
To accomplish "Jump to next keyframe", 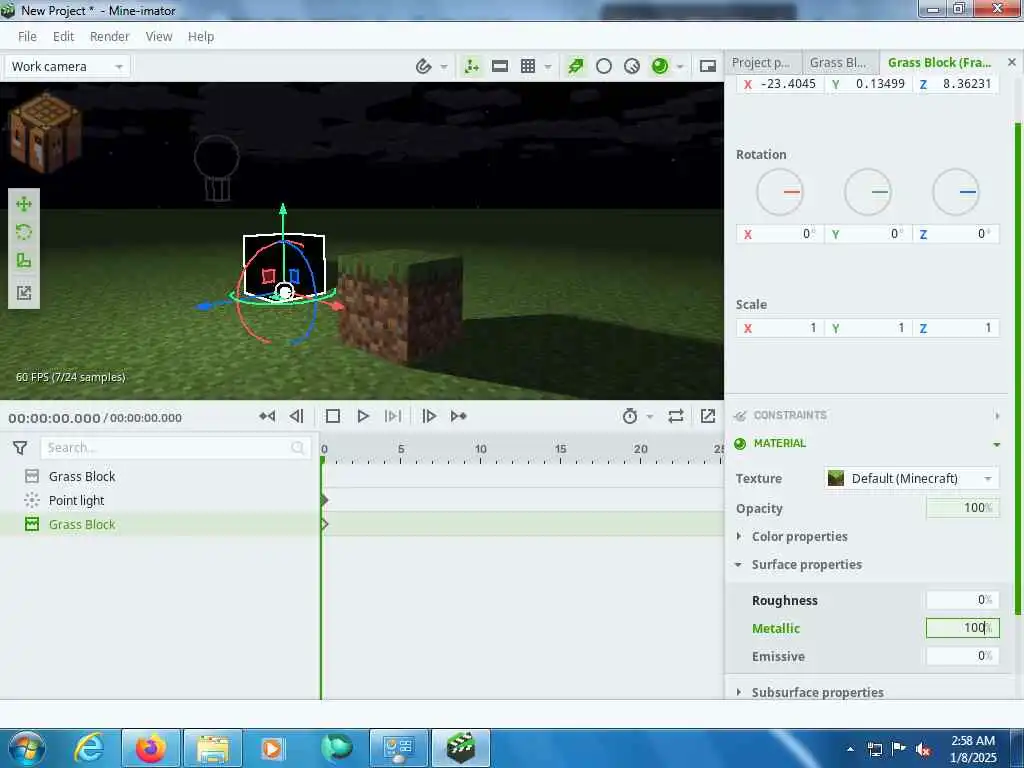I will point(458,416).
